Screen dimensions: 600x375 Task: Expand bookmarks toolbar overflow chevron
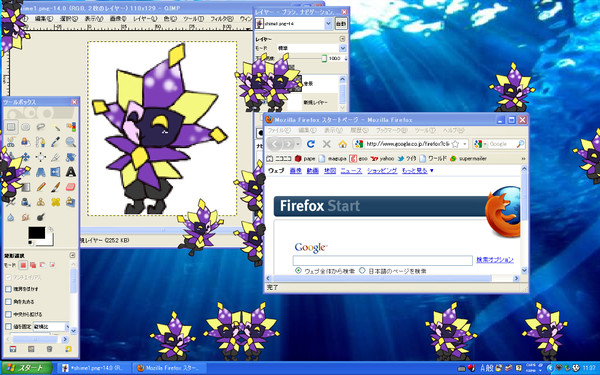523,158
